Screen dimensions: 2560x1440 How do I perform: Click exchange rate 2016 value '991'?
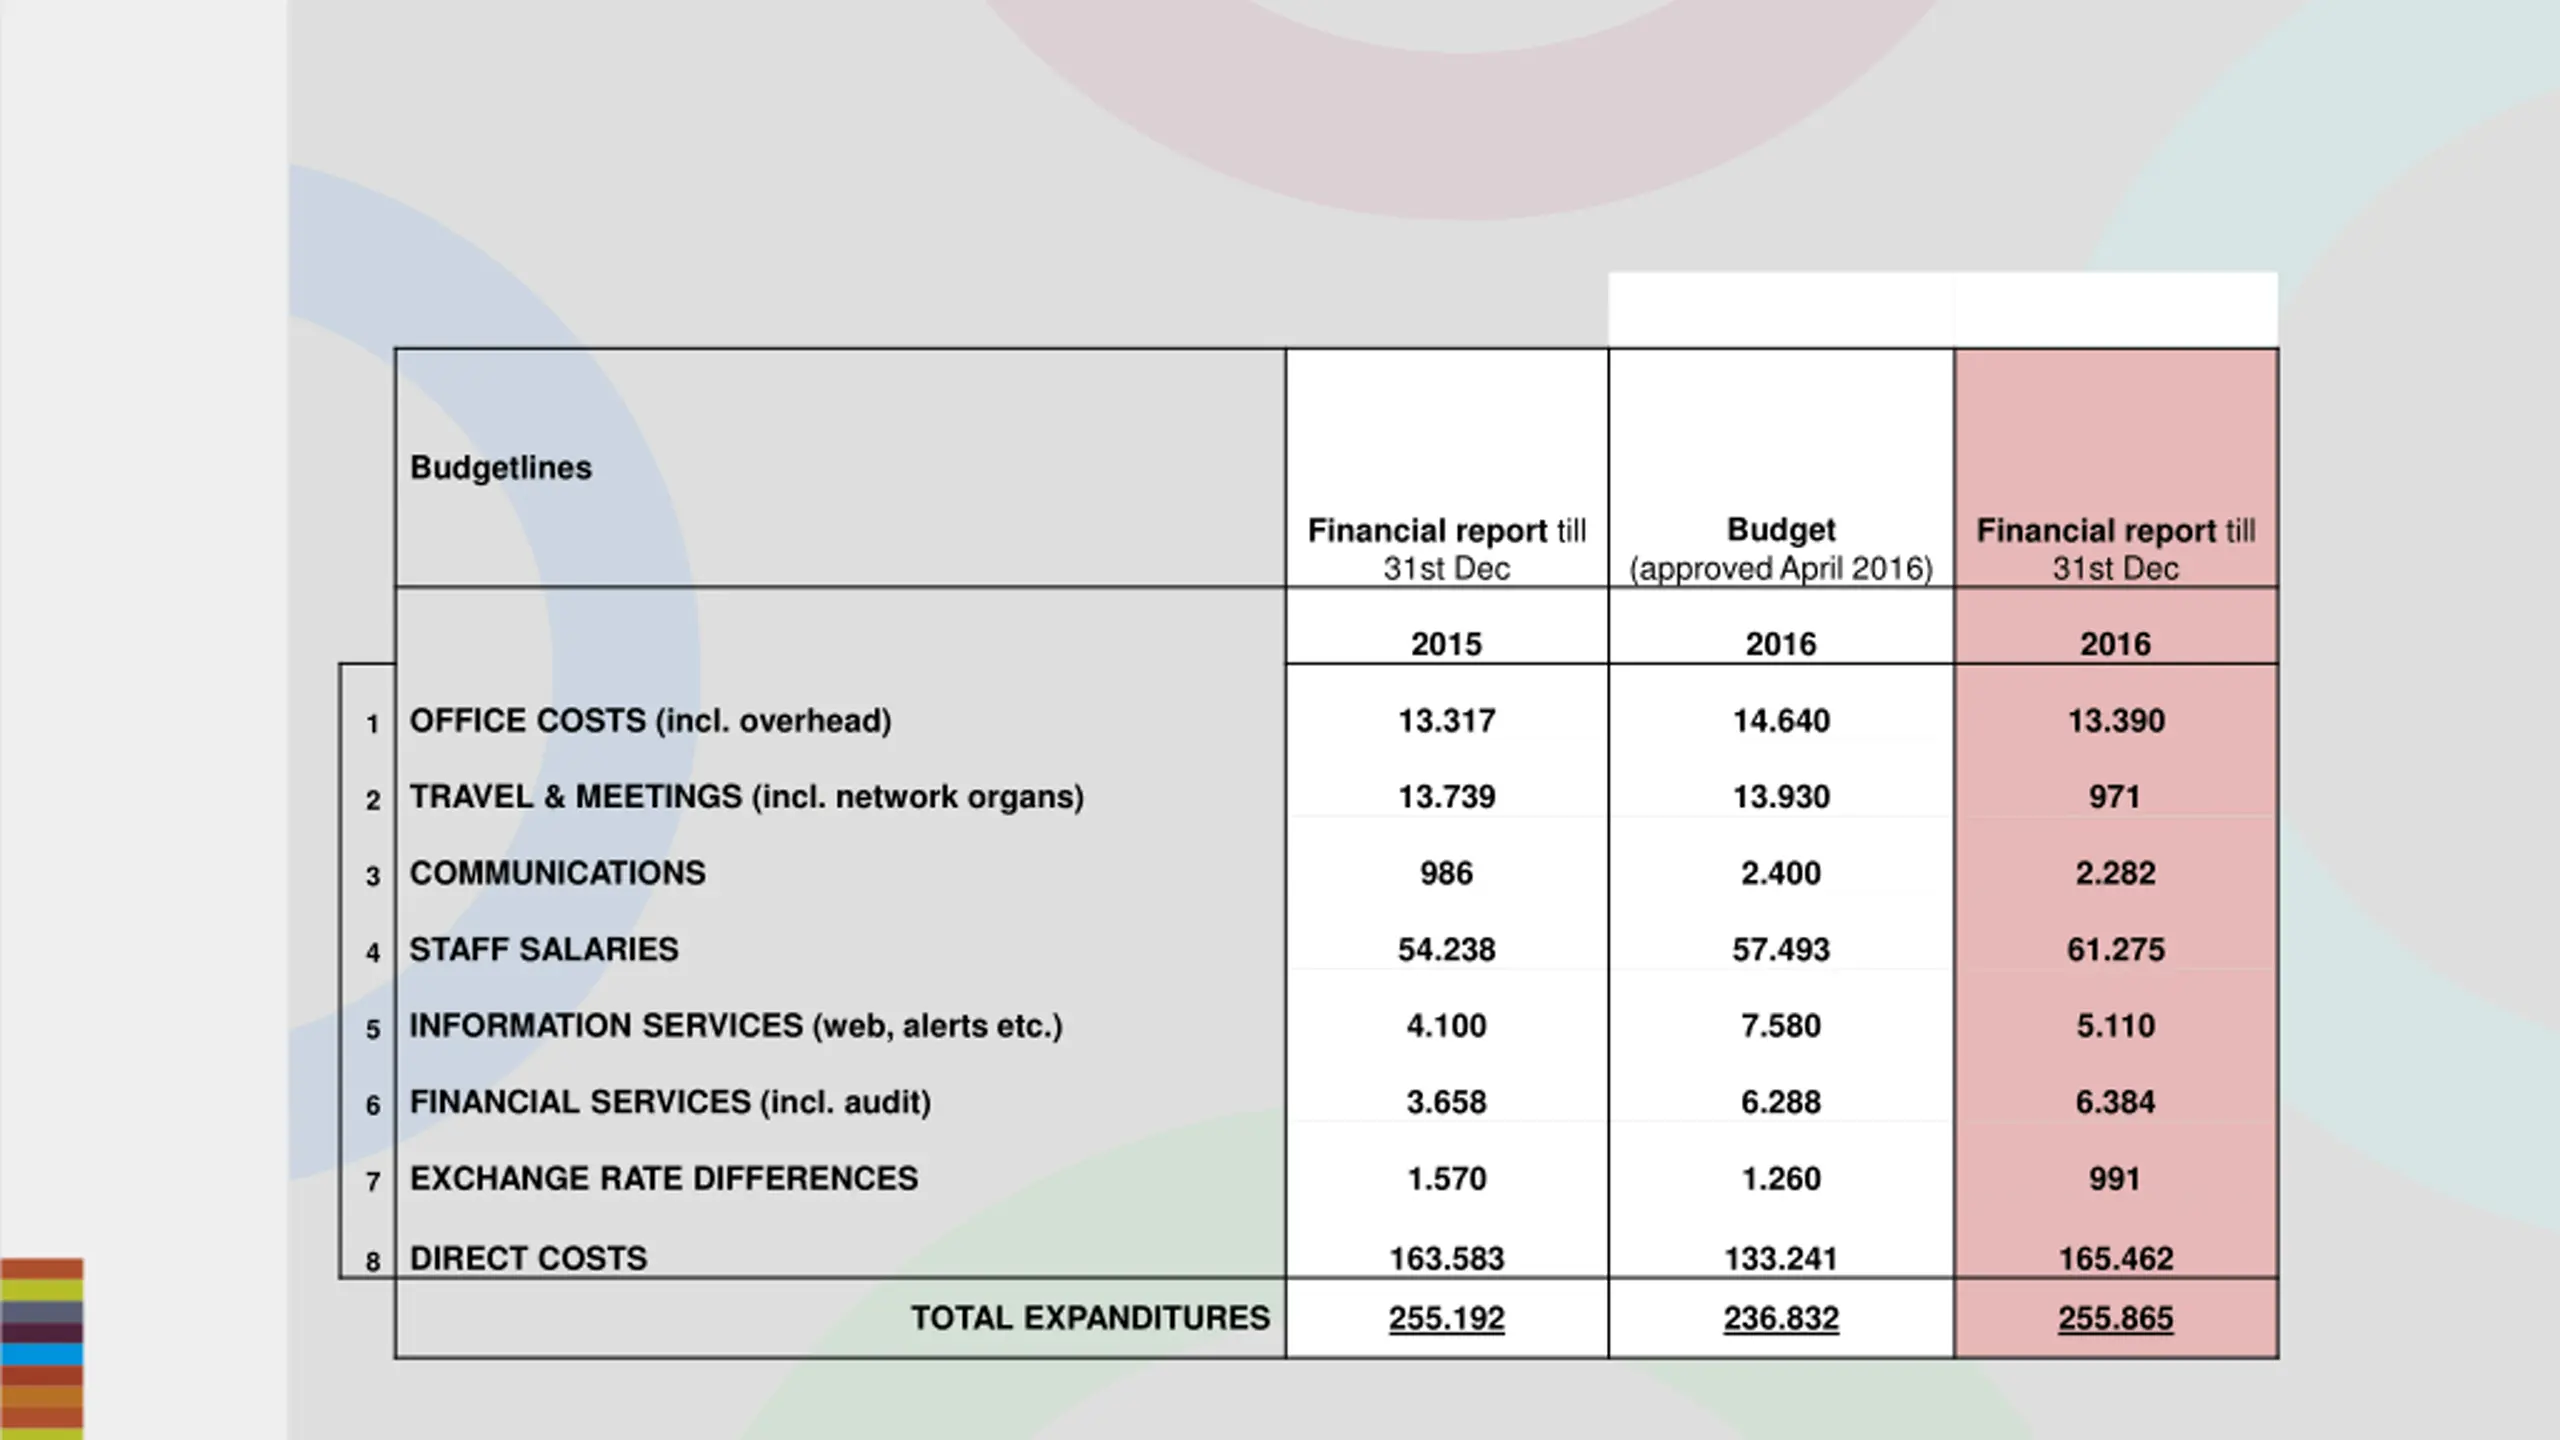(x=2114, y=1178)
